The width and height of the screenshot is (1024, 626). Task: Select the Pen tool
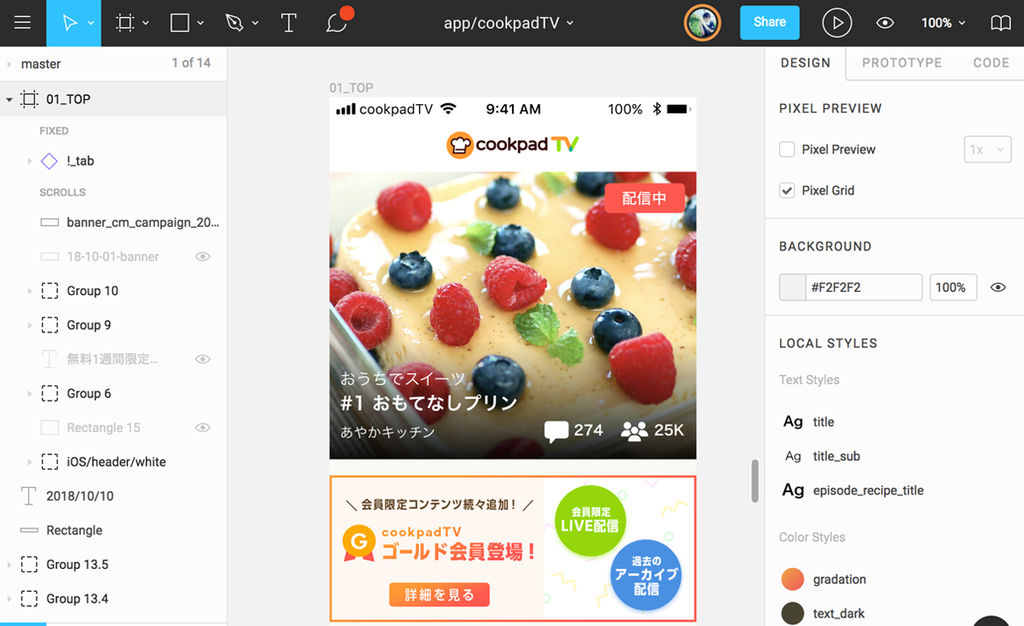(234, 23)
